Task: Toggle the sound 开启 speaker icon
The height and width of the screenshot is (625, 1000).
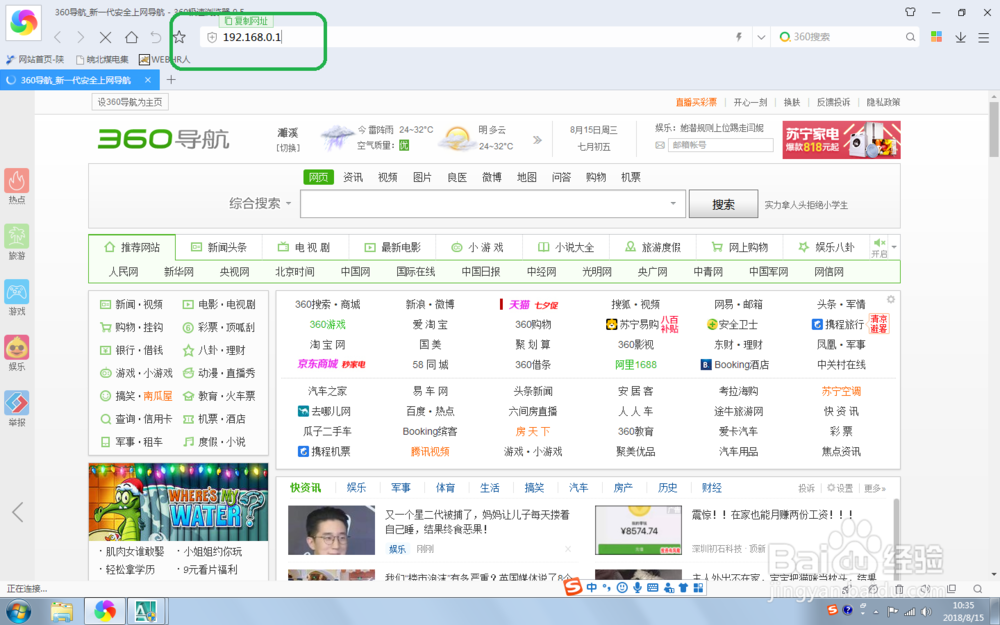Action: pos(879,243)
